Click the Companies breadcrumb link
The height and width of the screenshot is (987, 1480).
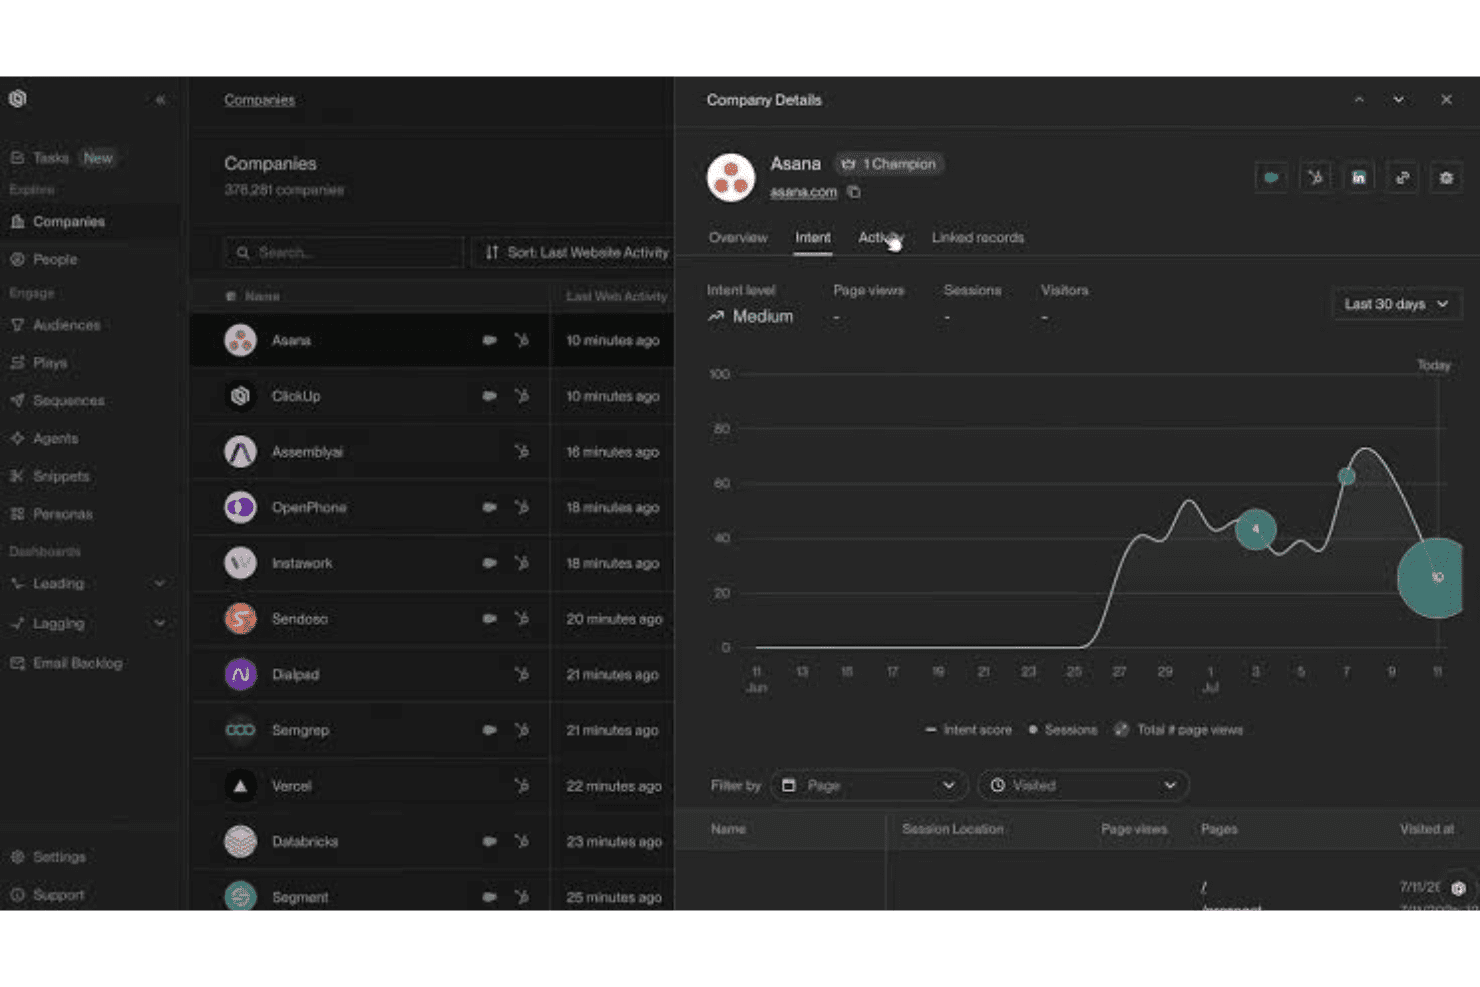pyautogui.click(x=259, y=100)
